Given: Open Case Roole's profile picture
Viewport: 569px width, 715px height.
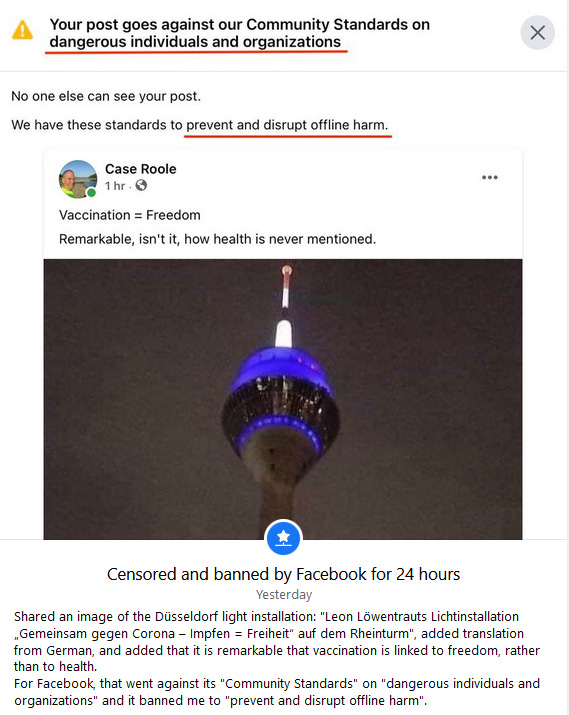Looking at the screenshot, I should tap(78, 179).
